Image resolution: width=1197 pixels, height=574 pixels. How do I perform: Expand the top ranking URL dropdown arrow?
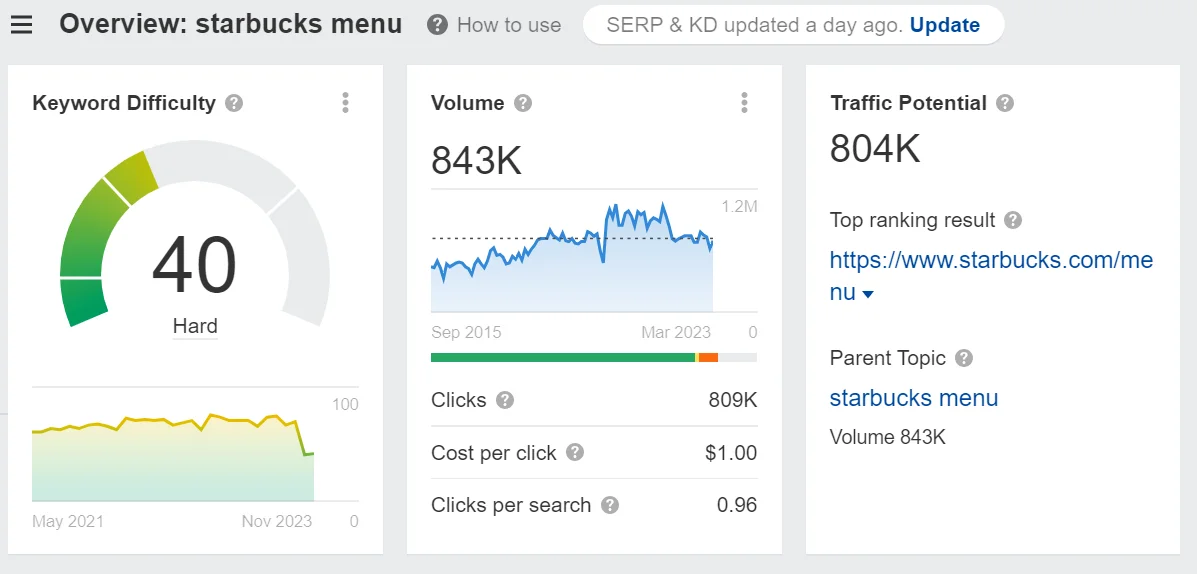point(867,294)
